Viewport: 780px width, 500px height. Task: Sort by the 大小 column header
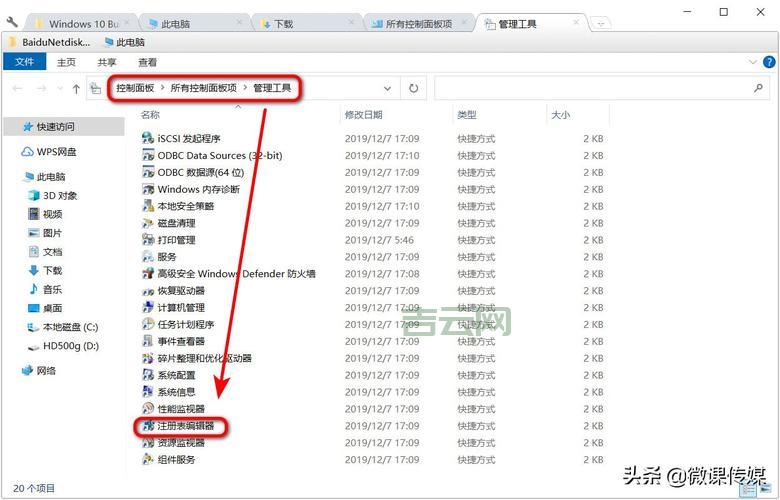561,115
